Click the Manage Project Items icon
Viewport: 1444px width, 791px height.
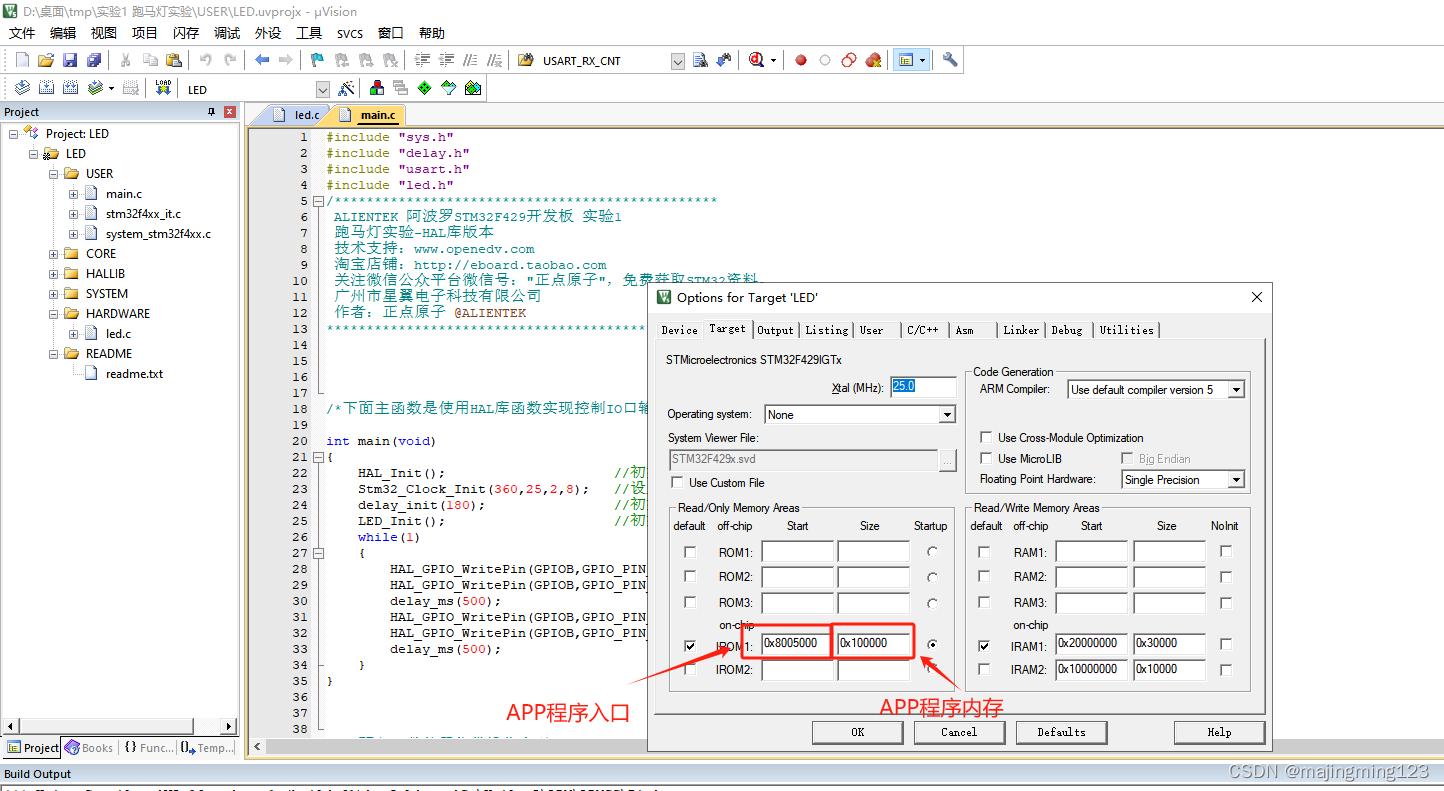(x=376, y=87)
